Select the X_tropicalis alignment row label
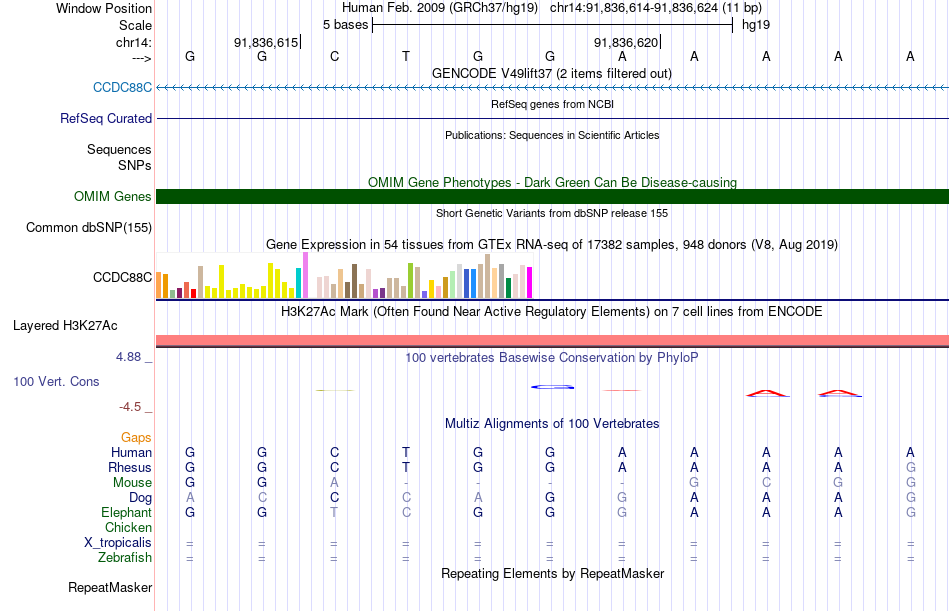 coord(118,543)
